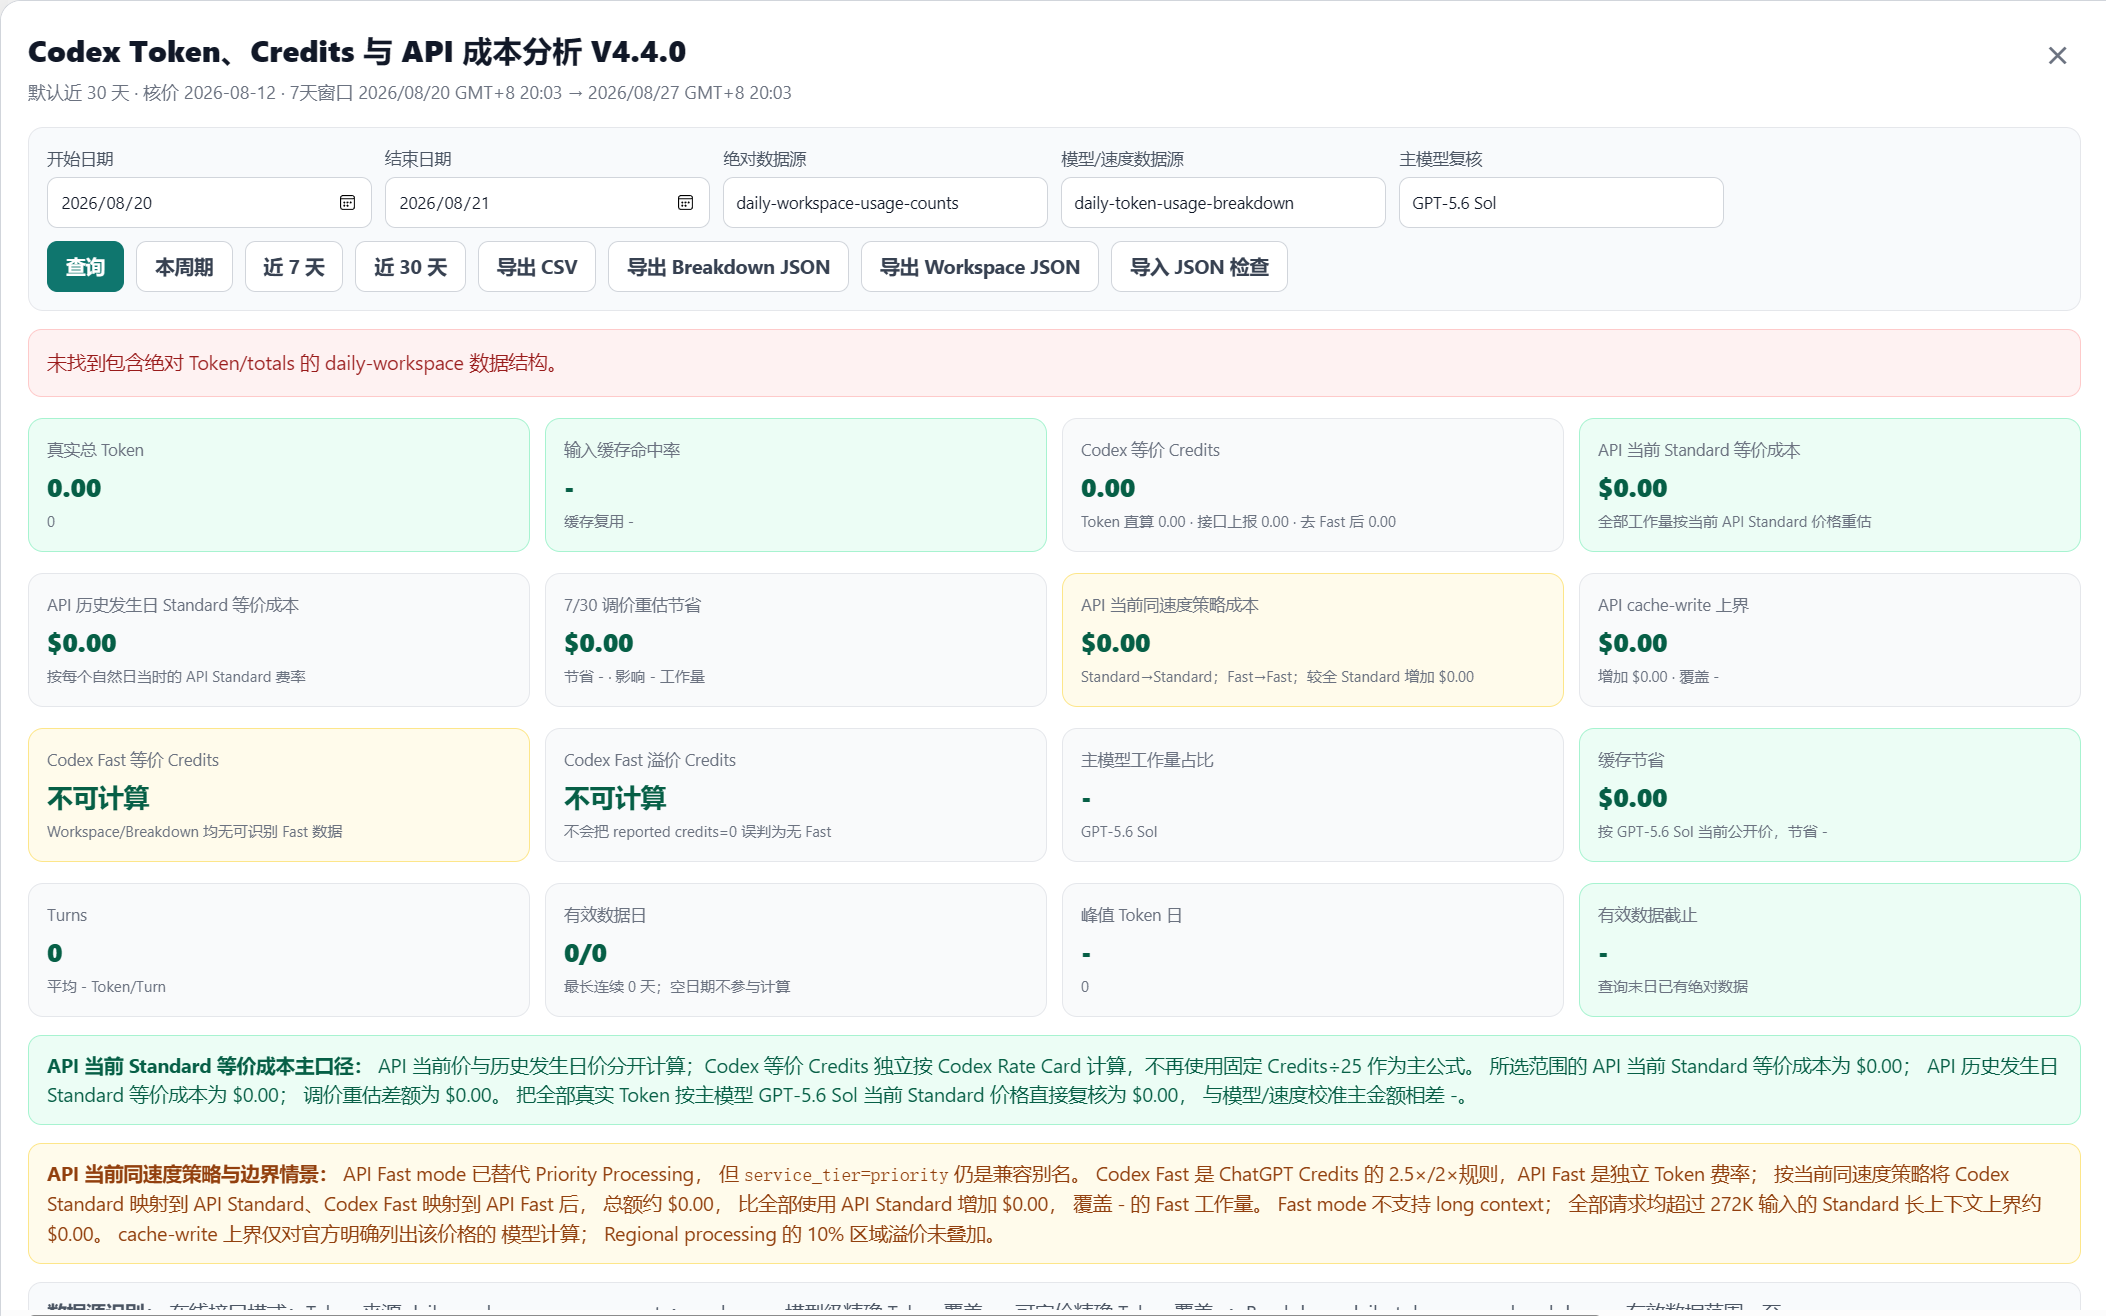Click the API cache-write 上界 card
Screen dimensions: 2106x1316
(1830, 640)
